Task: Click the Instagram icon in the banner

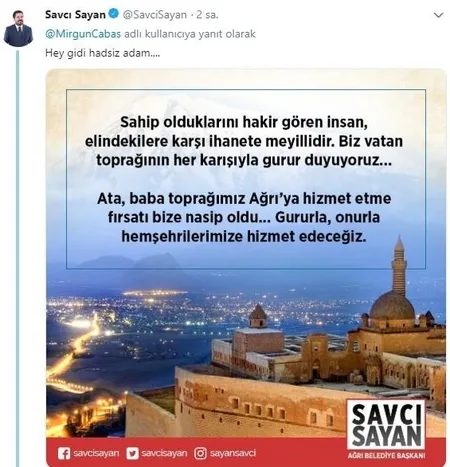Action: tap(200, 454)
